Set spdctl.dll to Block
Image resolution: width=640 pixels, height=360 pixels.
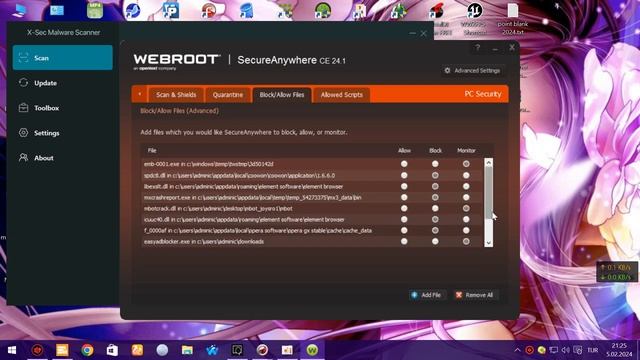point(435,175)
